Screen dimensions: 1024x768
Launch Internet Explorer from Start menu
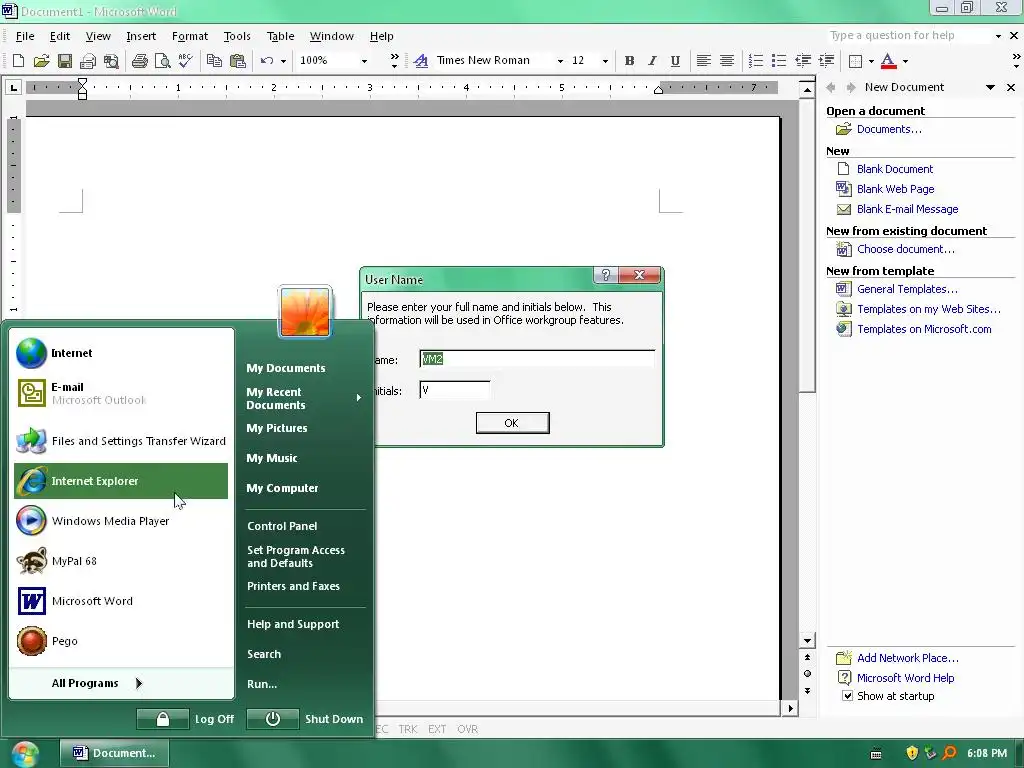tap(121, 481)
